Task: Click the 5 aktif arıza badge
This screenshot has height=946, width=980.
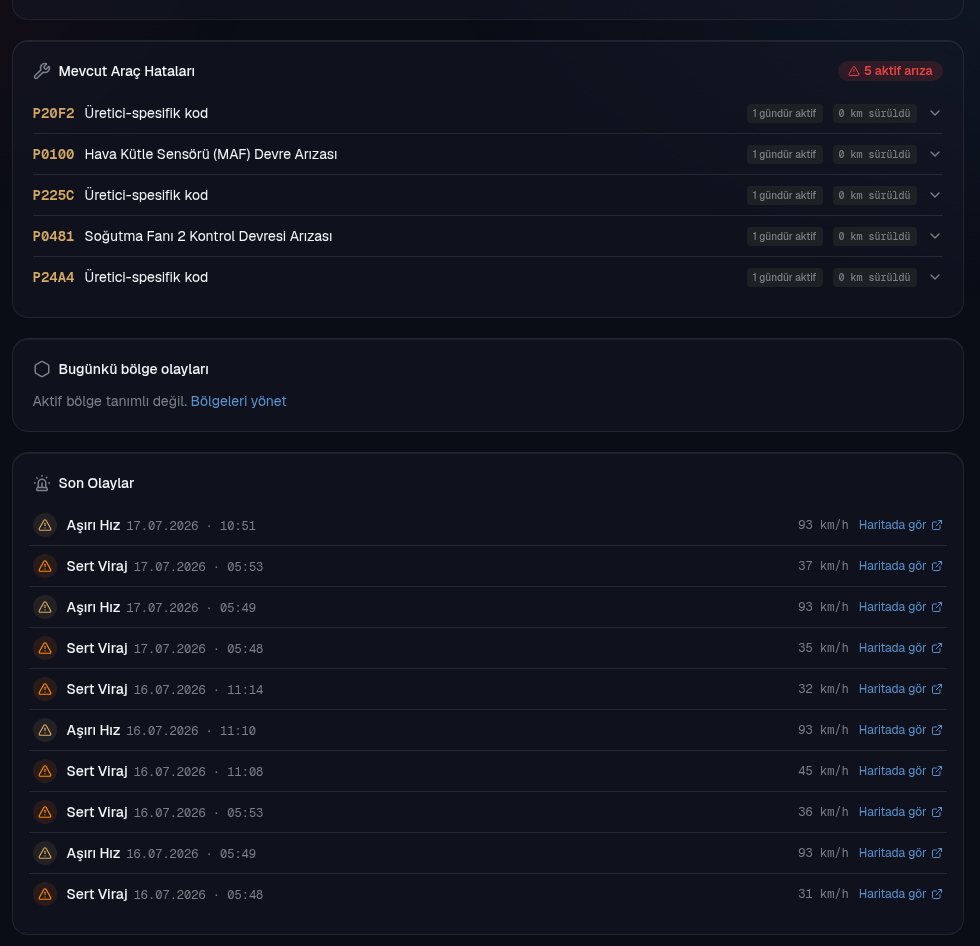Action: (890, 71)
